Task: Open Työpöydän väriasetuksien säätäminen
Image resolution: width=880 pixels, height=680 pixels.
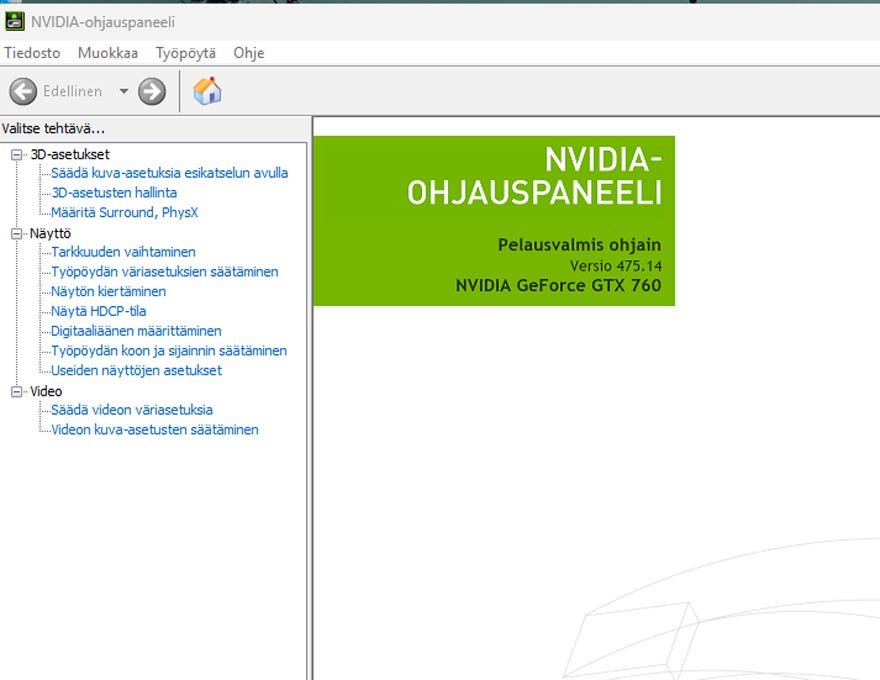Action: pyautogui.click(x=164, y=272)
